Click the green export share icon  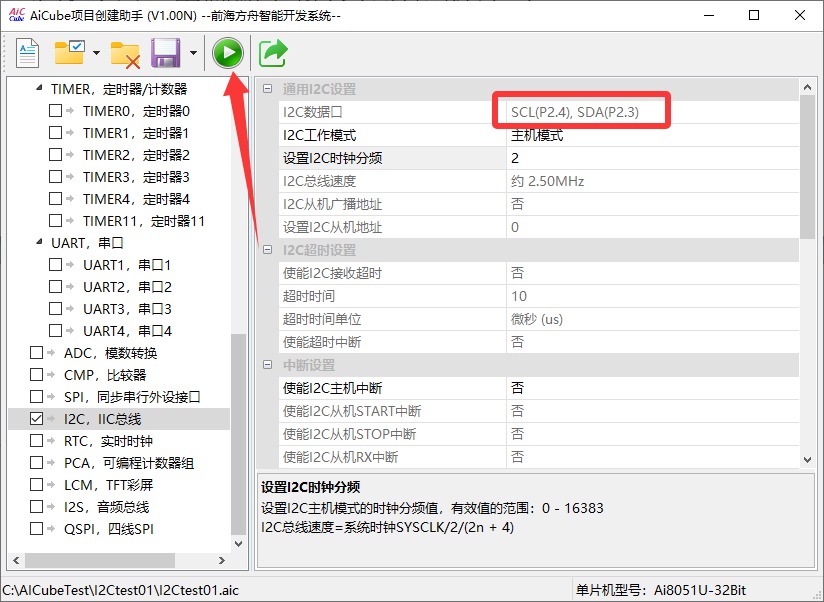point(273,53)
